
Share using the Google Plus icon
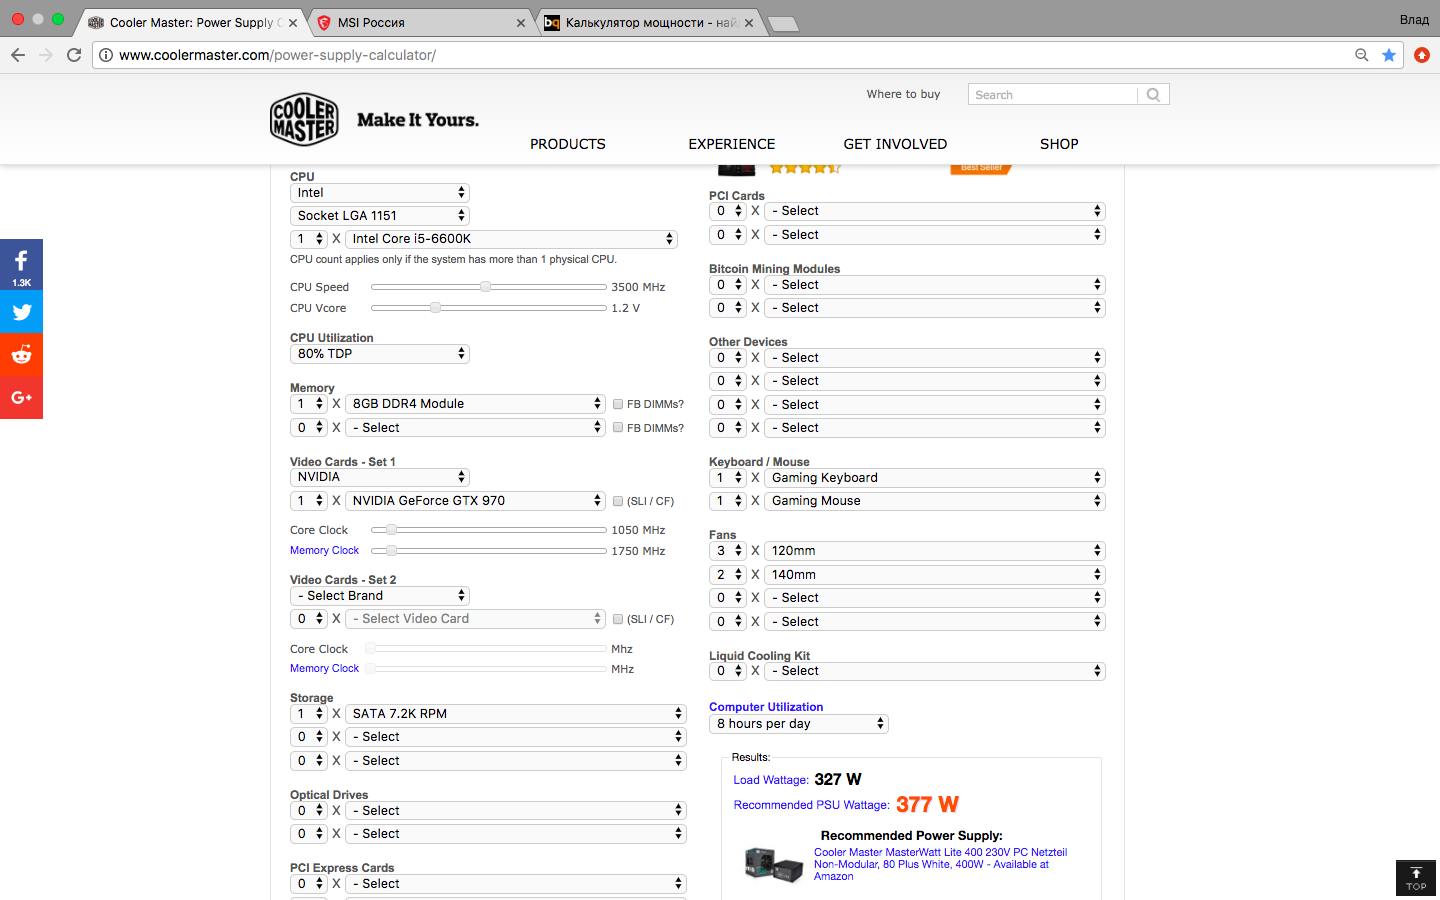click(21, 398)
